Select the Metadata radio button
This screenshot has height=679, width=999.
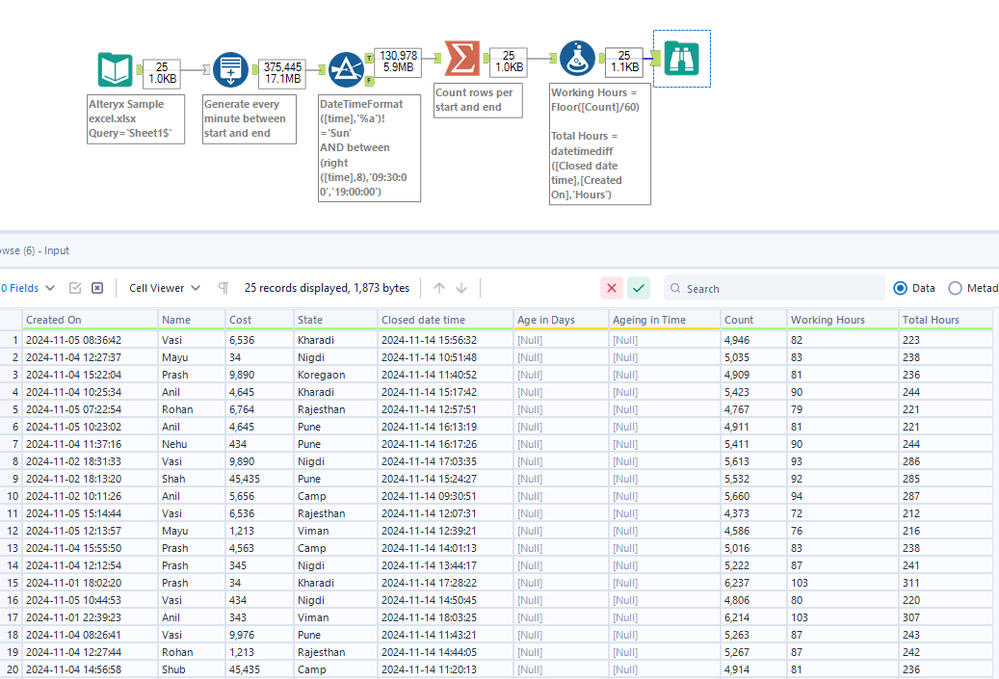(955, 288)
